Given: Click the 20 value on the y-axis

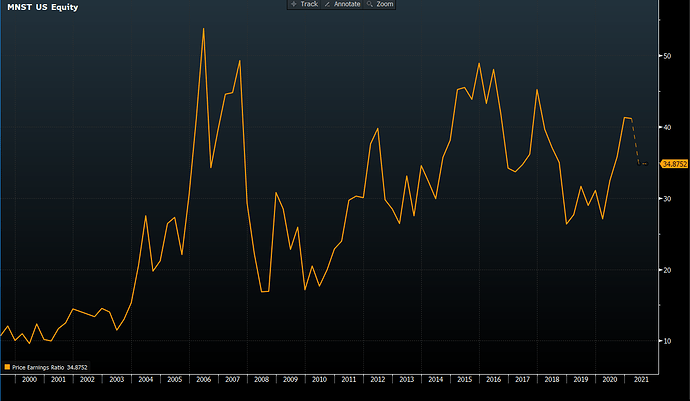Looking at the screenshot, I should (667, 270).
